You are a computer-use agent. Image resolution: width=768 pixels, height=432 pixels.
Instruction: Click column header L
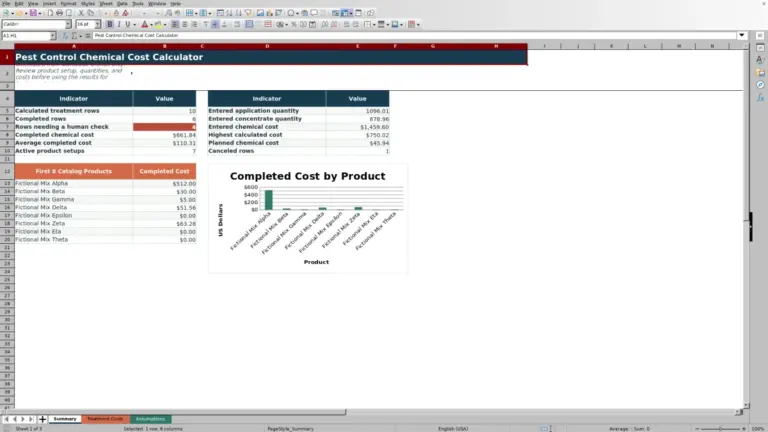(x=645, y=46)
